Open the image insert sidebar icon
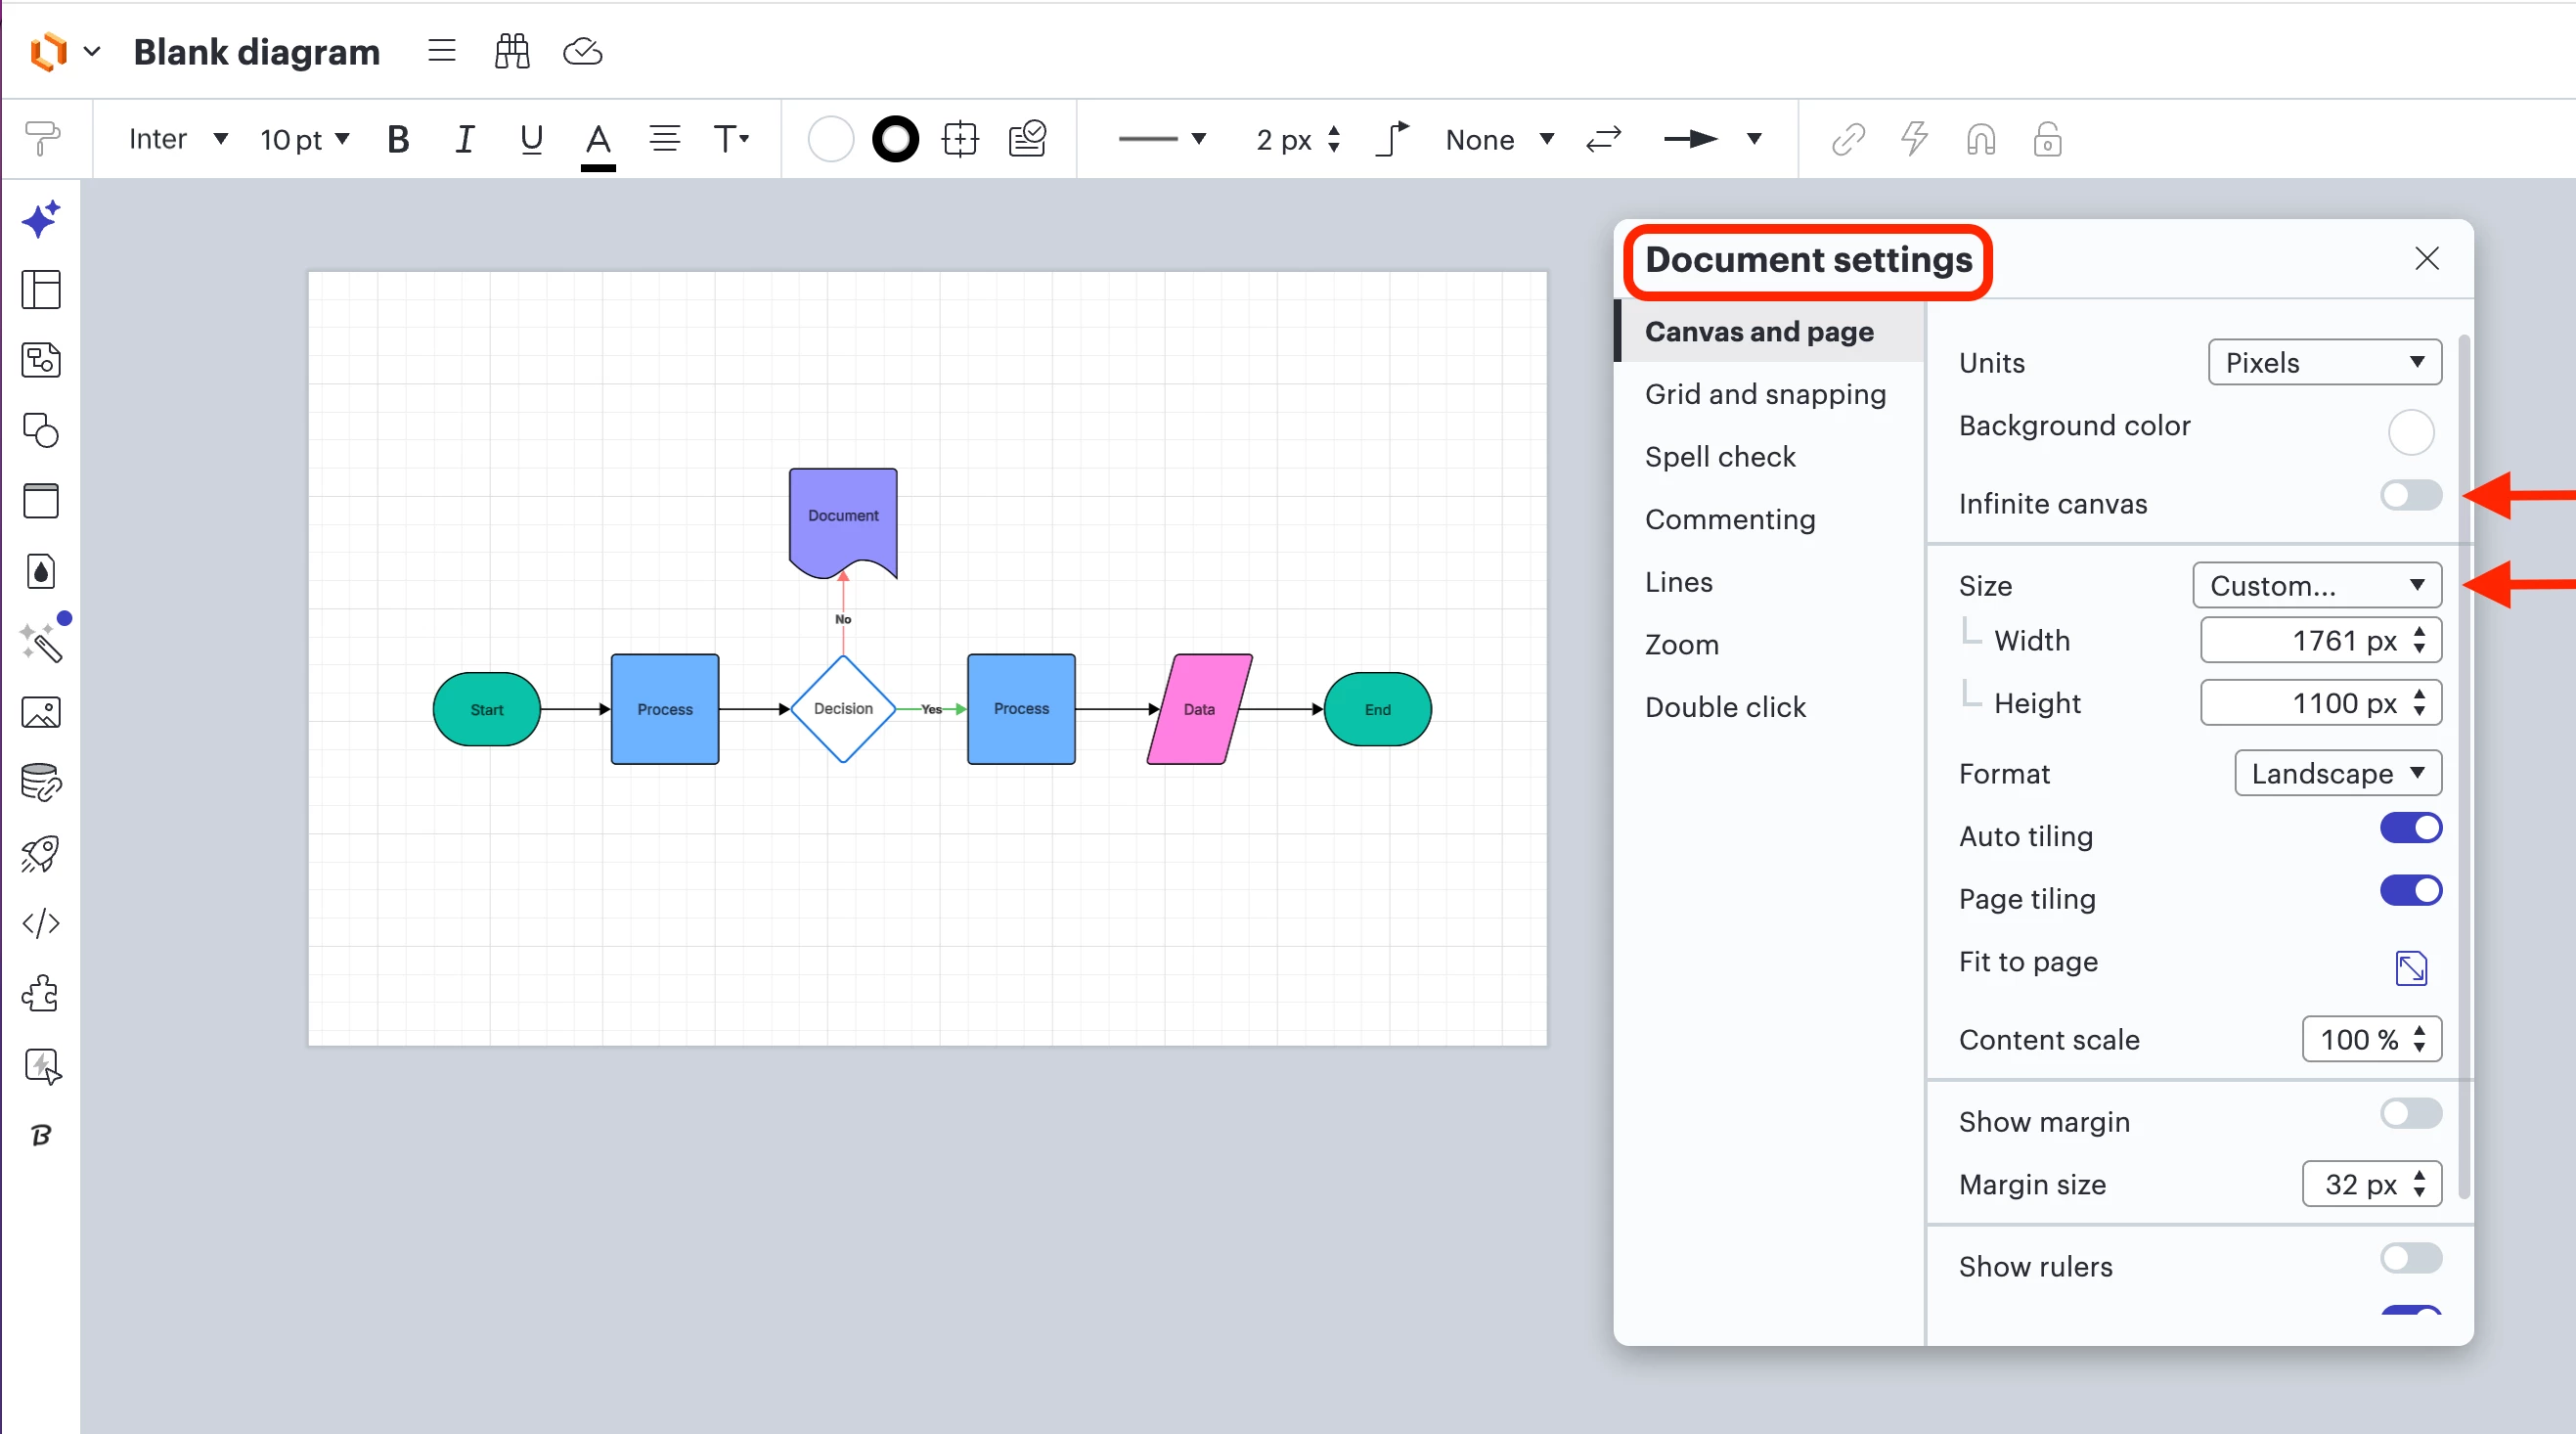Image resolution: width=2576 pixels, height=1434 pixels. tap(41, 712)
